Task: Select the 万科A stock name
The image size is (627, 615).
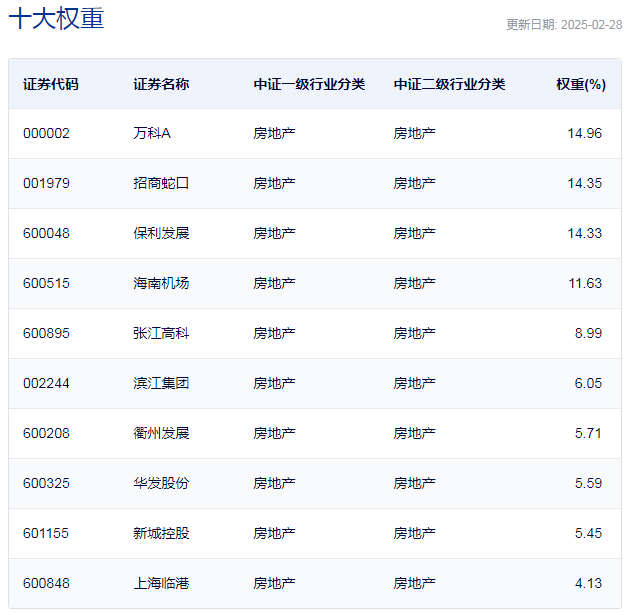Action: pos(152,133)
